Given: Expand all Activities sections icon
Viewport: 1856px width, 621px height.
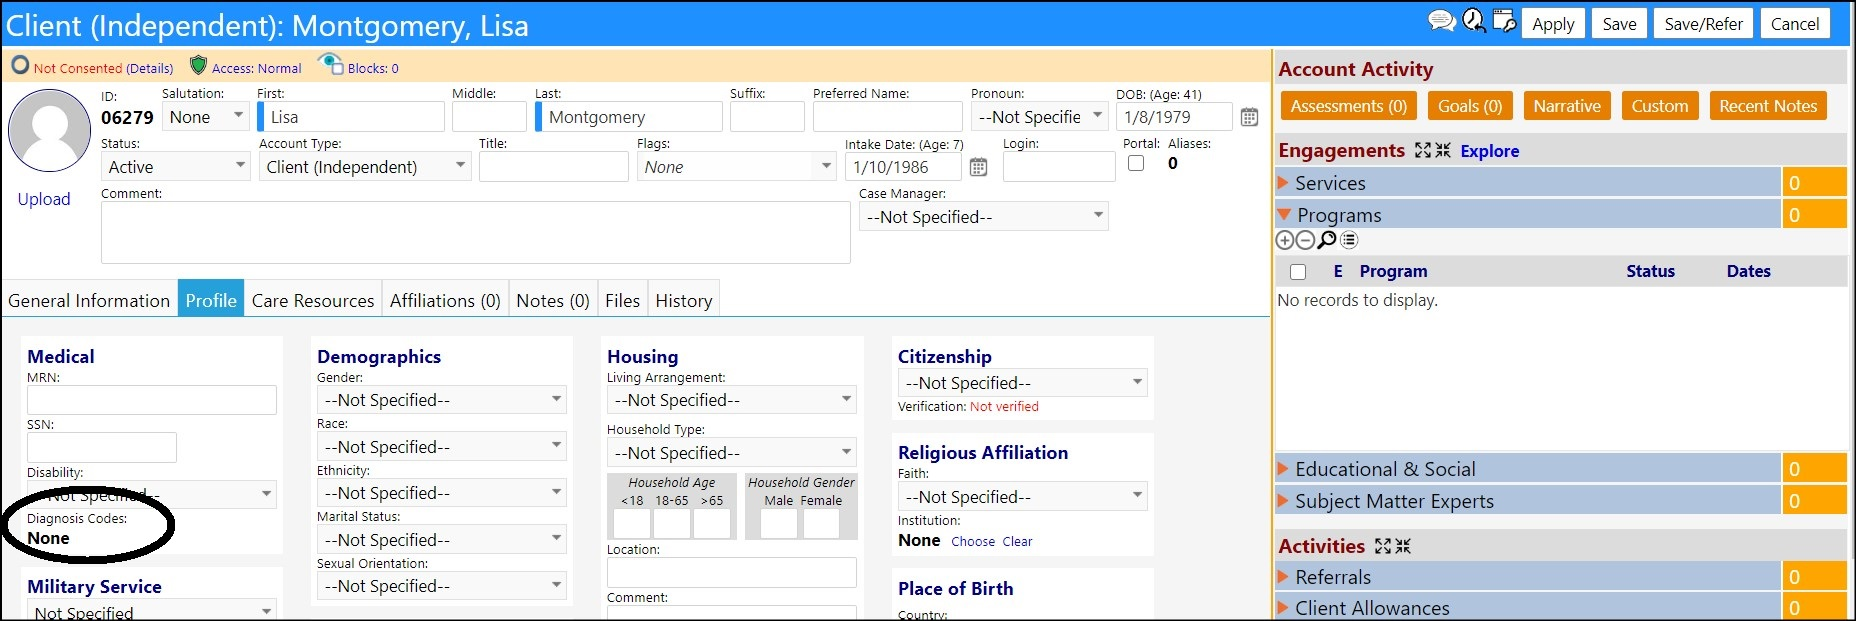Looking at the screenshot, I should [1383, 546].
